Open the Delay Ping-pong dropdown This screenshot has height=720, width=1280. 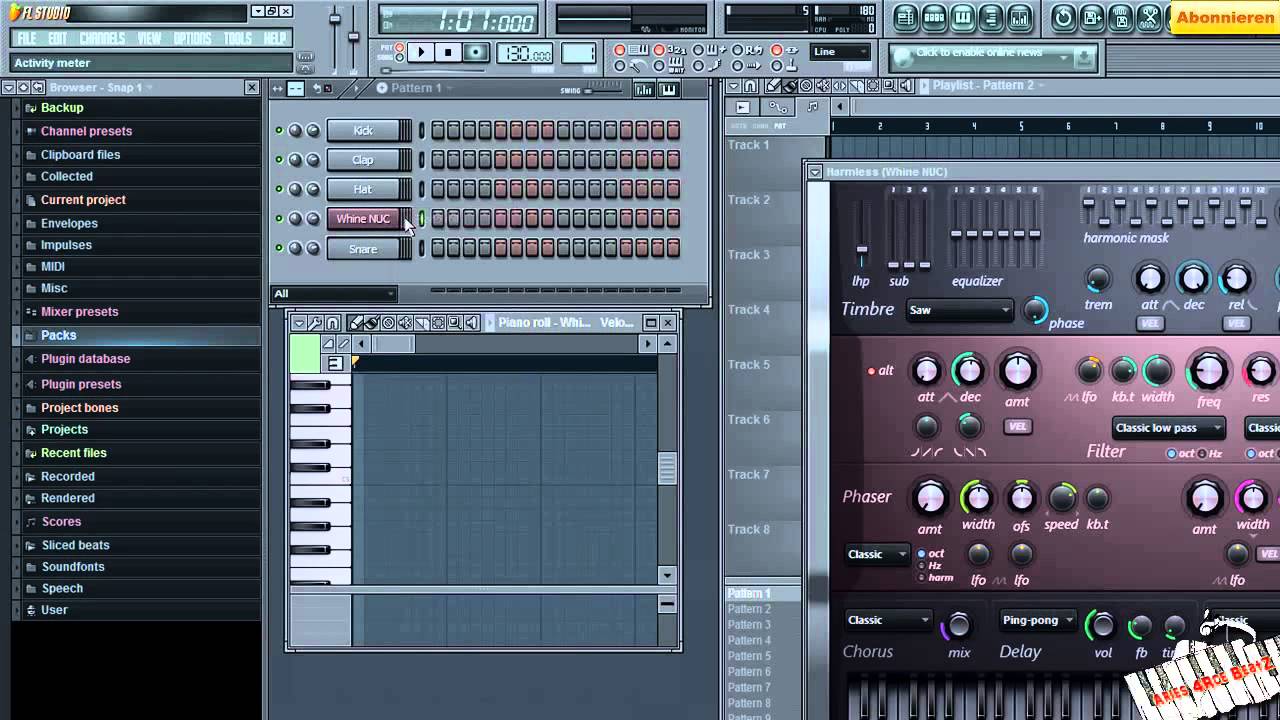(1038, 620)
